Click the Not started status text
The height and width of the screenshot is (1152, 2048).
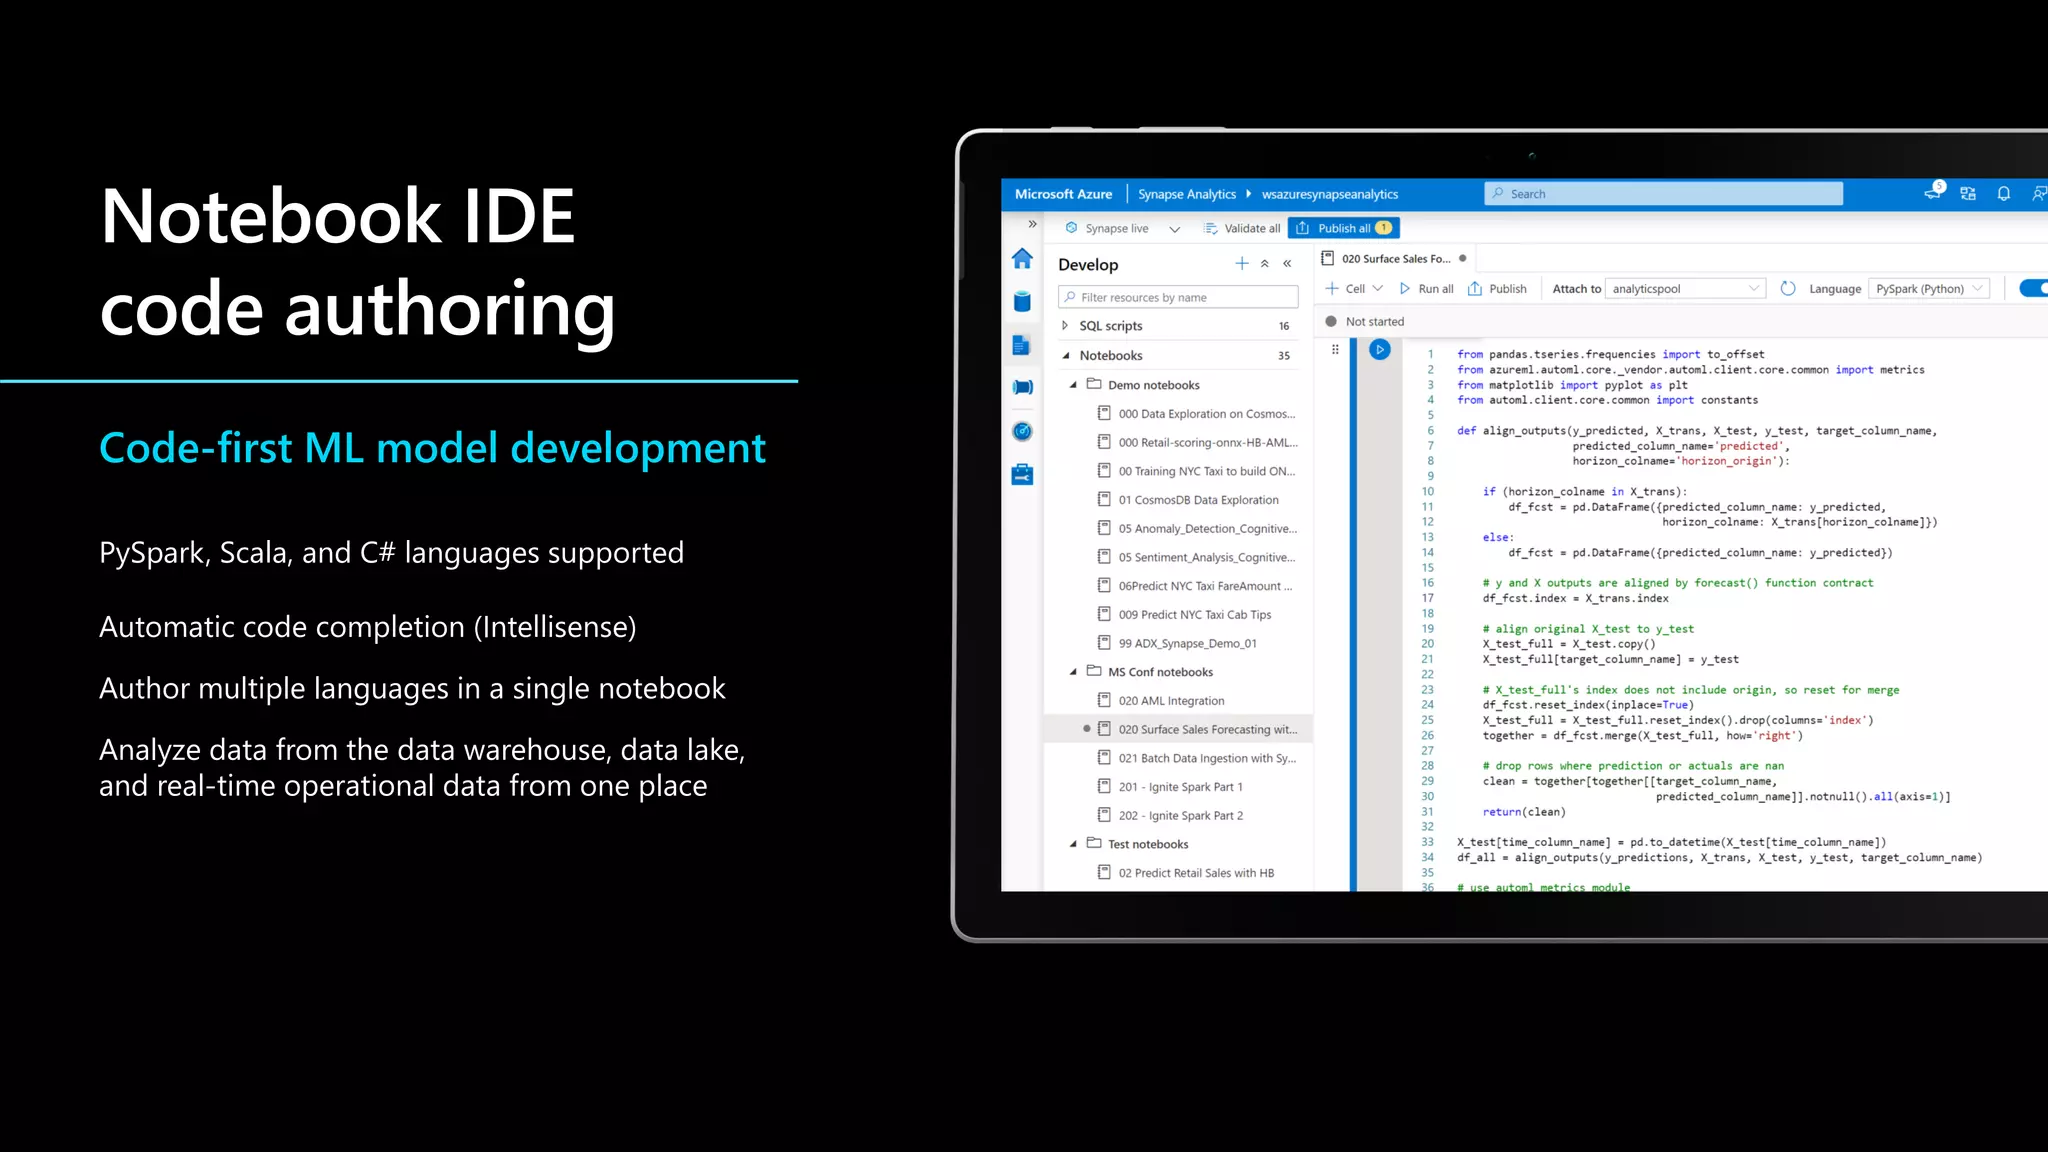1375,321
